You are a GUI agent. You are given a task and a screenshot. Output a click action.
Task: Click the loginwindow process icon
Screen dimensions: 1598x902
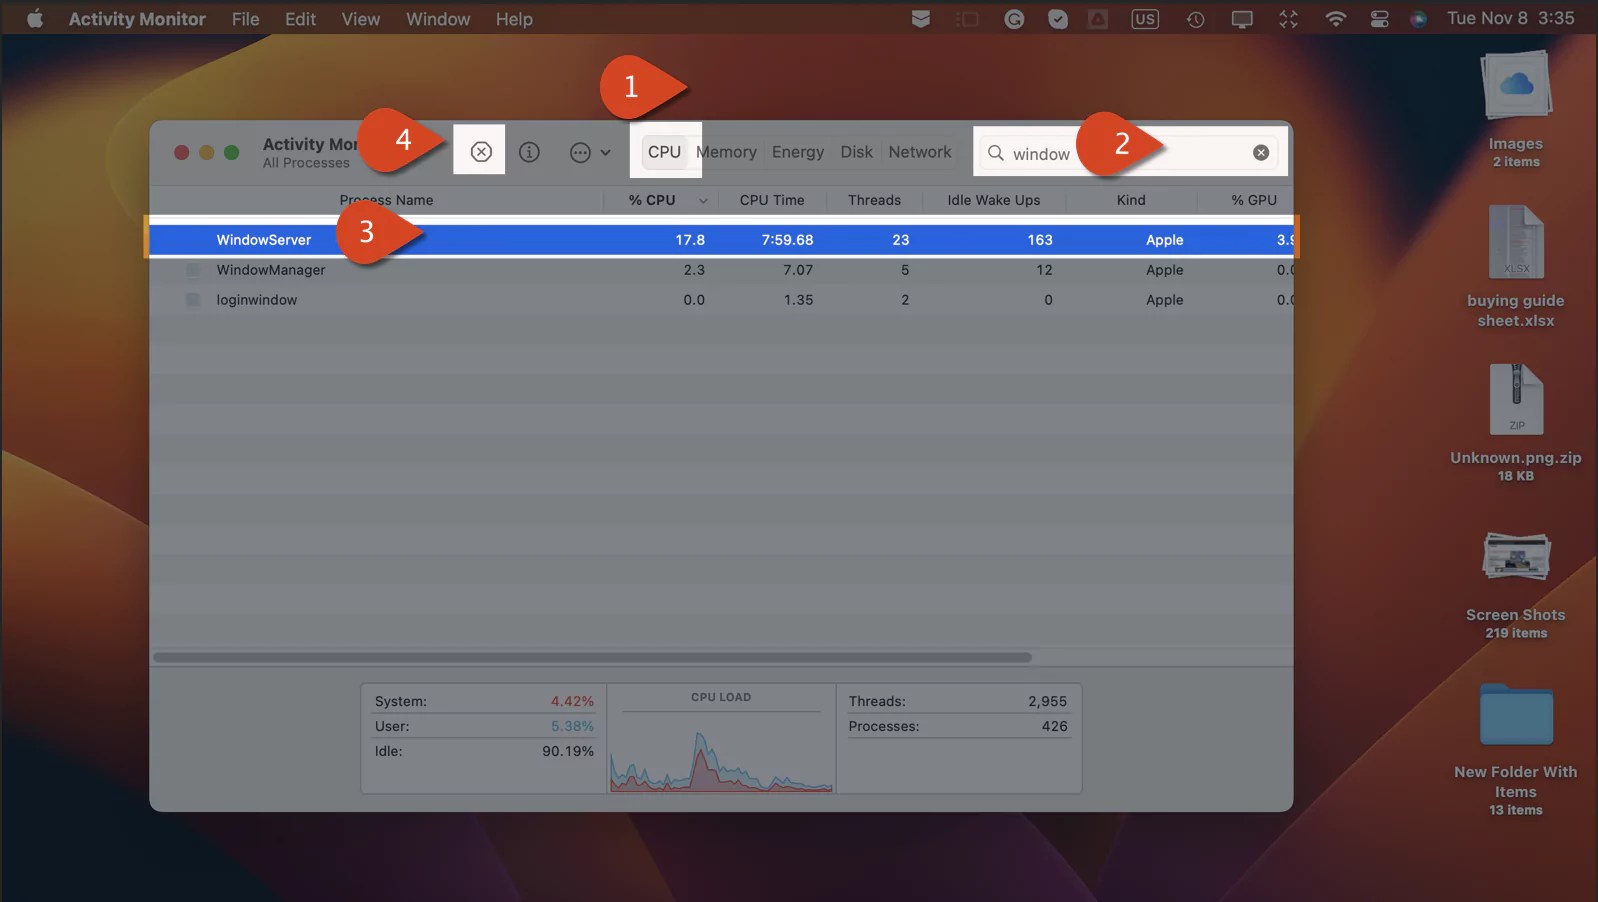point(193,300)
